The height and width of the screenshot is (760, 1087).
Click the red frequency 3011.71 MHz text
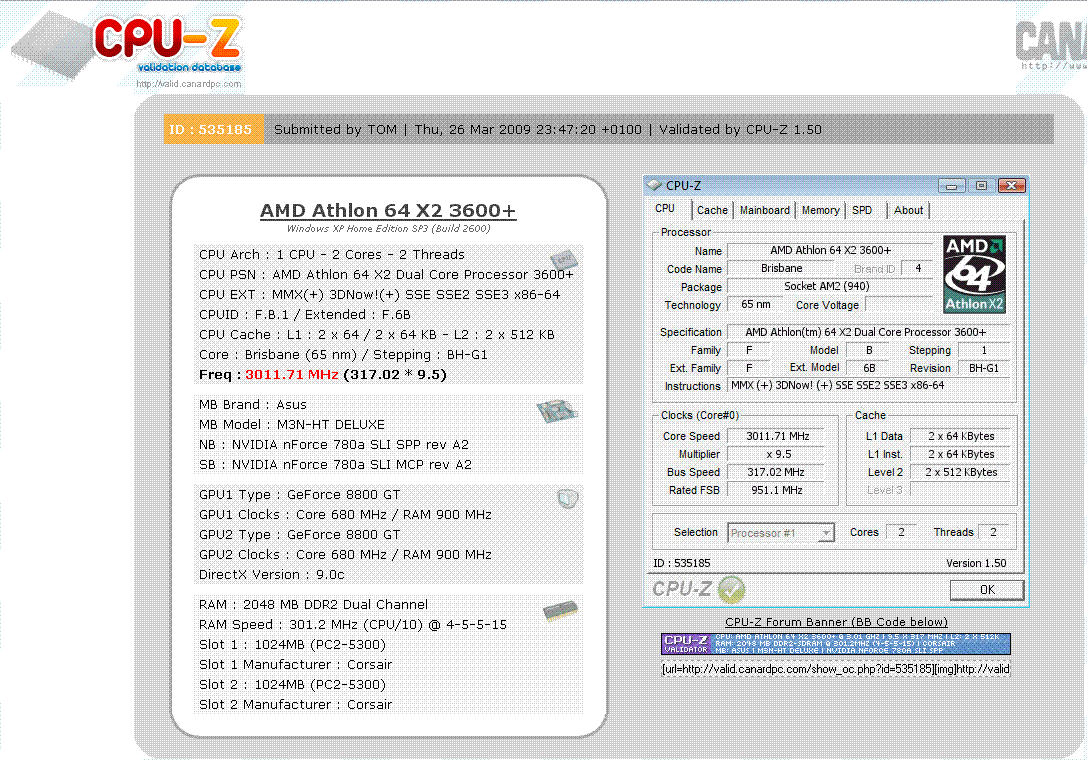pyautogui.click(x=292, y=374)
